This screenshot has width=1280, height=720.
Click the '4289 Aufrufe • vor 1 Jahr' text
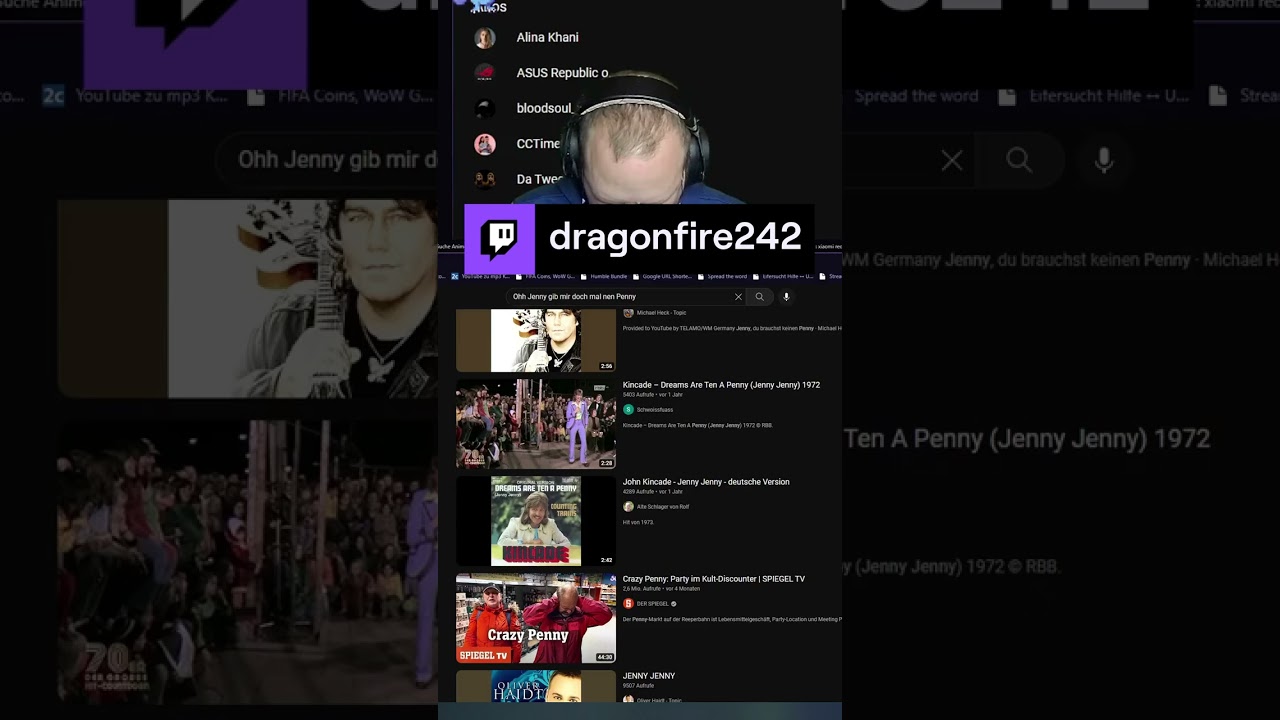coord(653,492)
